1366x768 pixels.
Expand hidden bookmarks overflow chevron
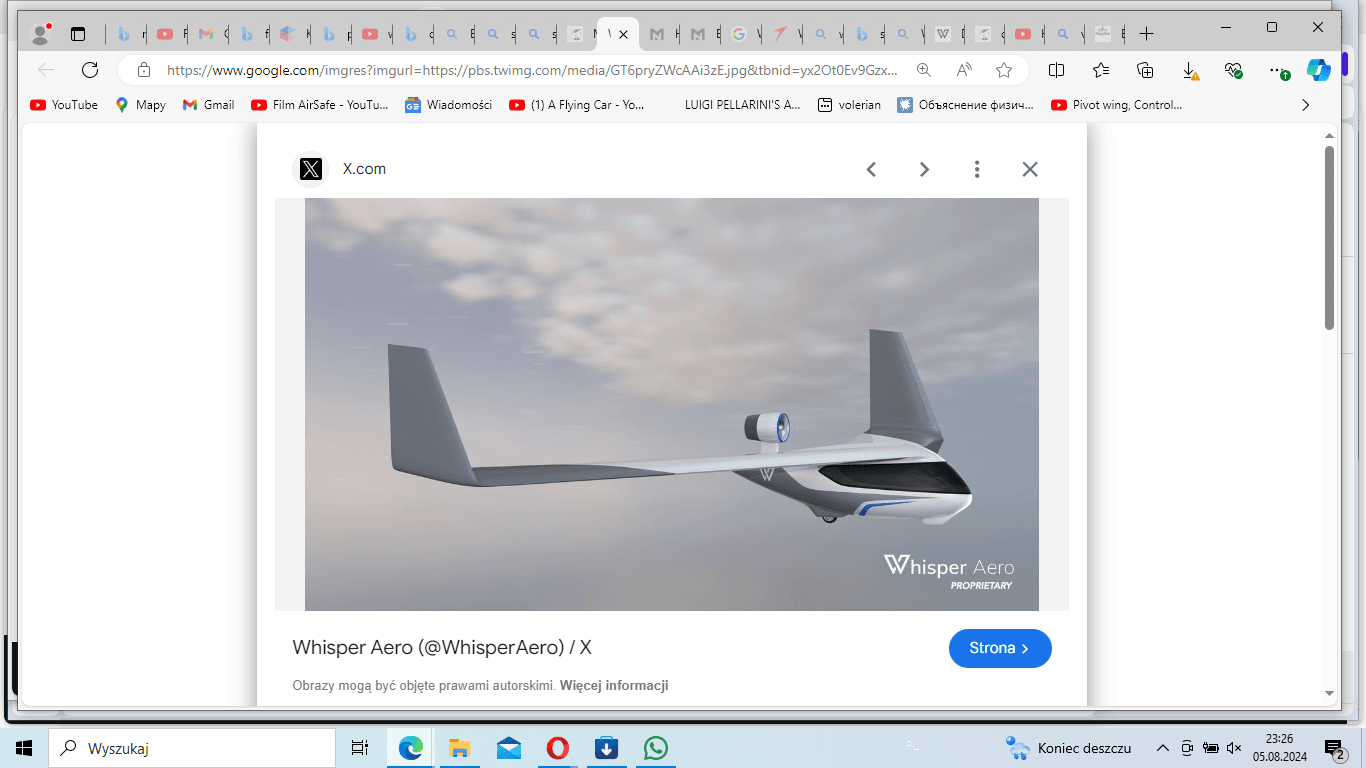point(1305,105)
